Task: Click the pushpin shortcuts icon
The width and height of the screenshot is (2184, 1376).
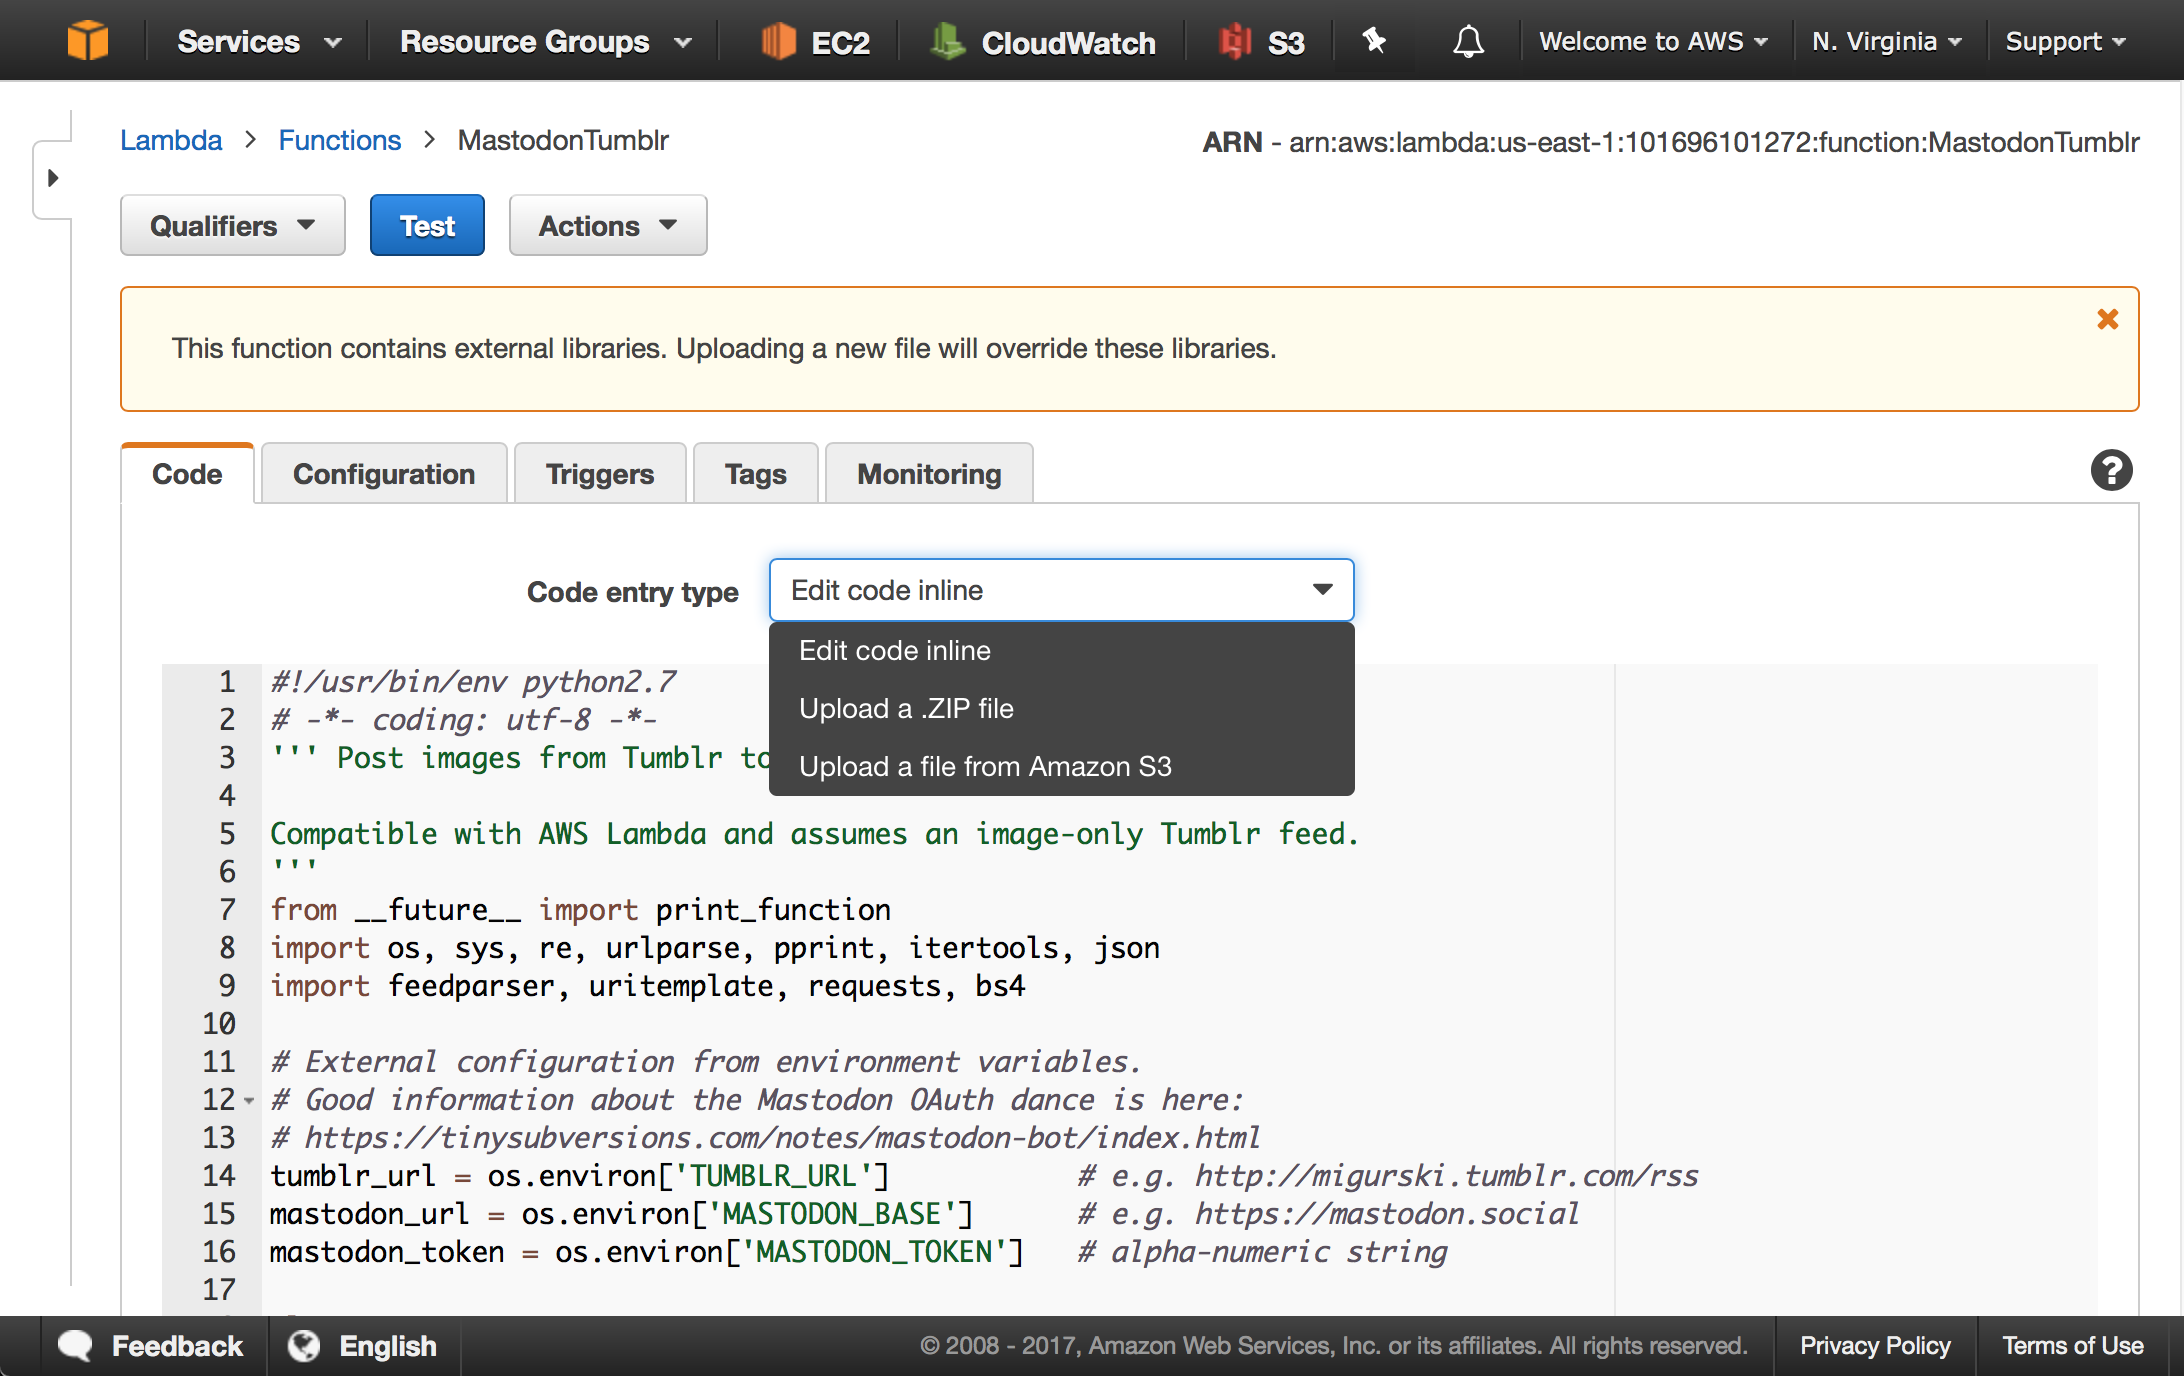Action: coord(1375,41)
